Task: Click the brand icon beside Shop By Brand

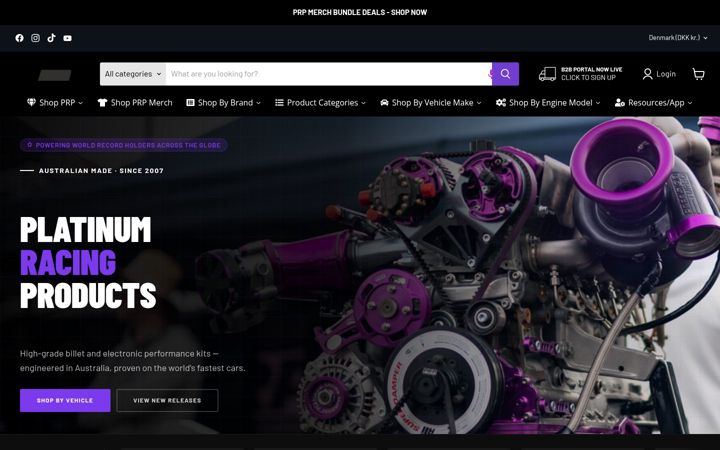Action: [x=190, y=102]
